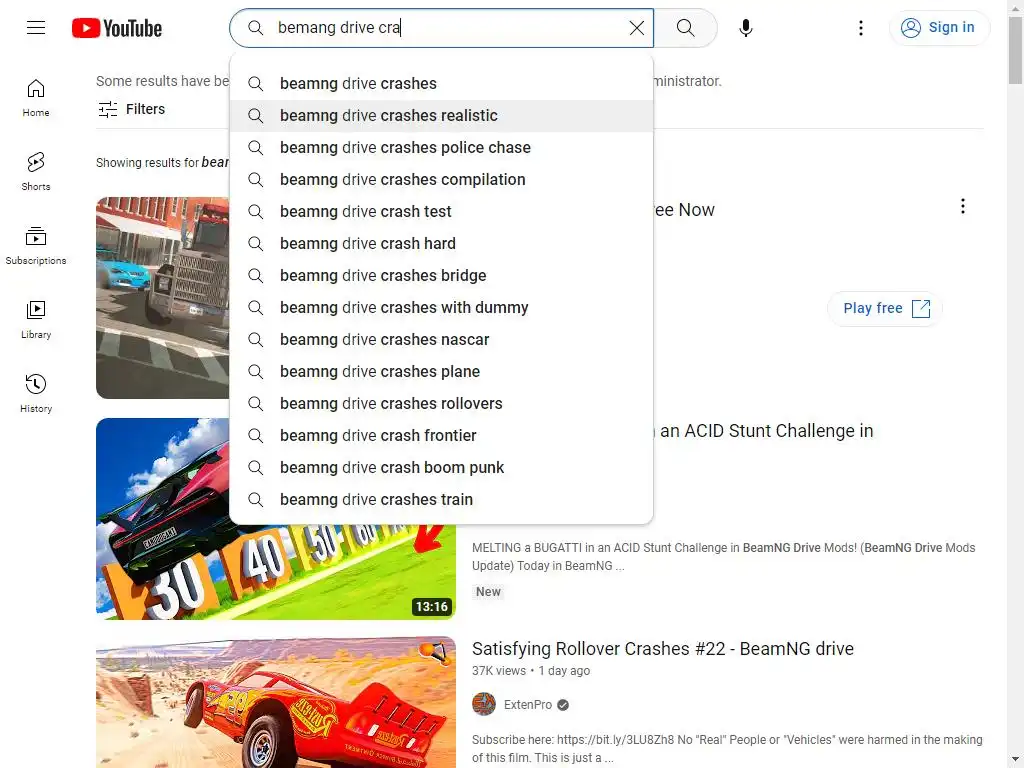Start voice search with microphone
This screenshot has height=768, width=1024.
tap(746, 27)
